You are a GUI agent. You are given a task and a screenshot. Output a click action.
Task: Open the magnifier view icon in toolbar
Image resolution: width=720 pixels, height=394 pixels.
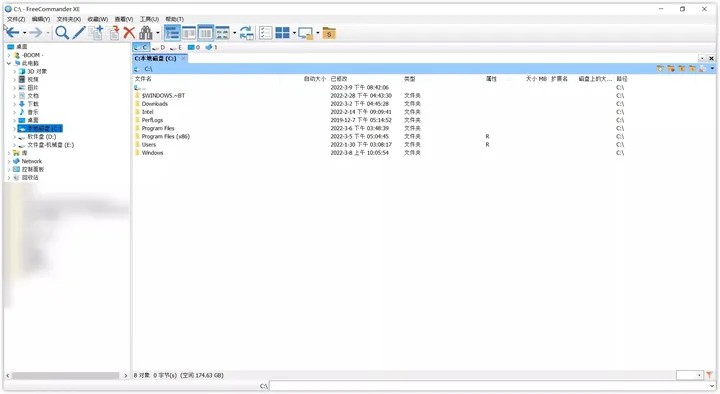click(x=62, y=33)
